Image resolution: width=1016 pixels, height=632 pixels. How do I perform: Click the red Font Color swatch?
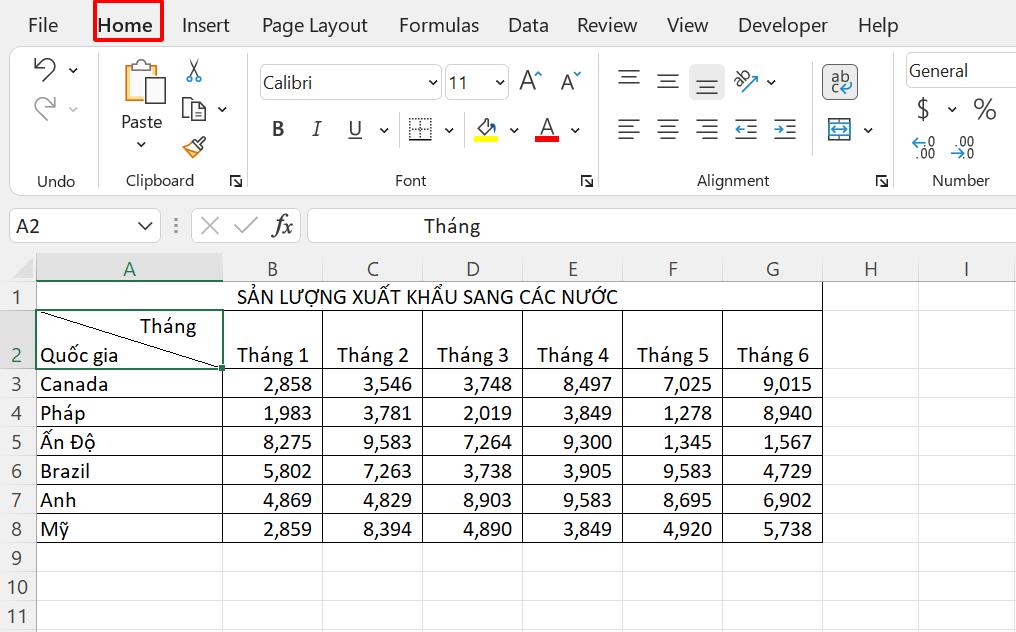[546, 129]
